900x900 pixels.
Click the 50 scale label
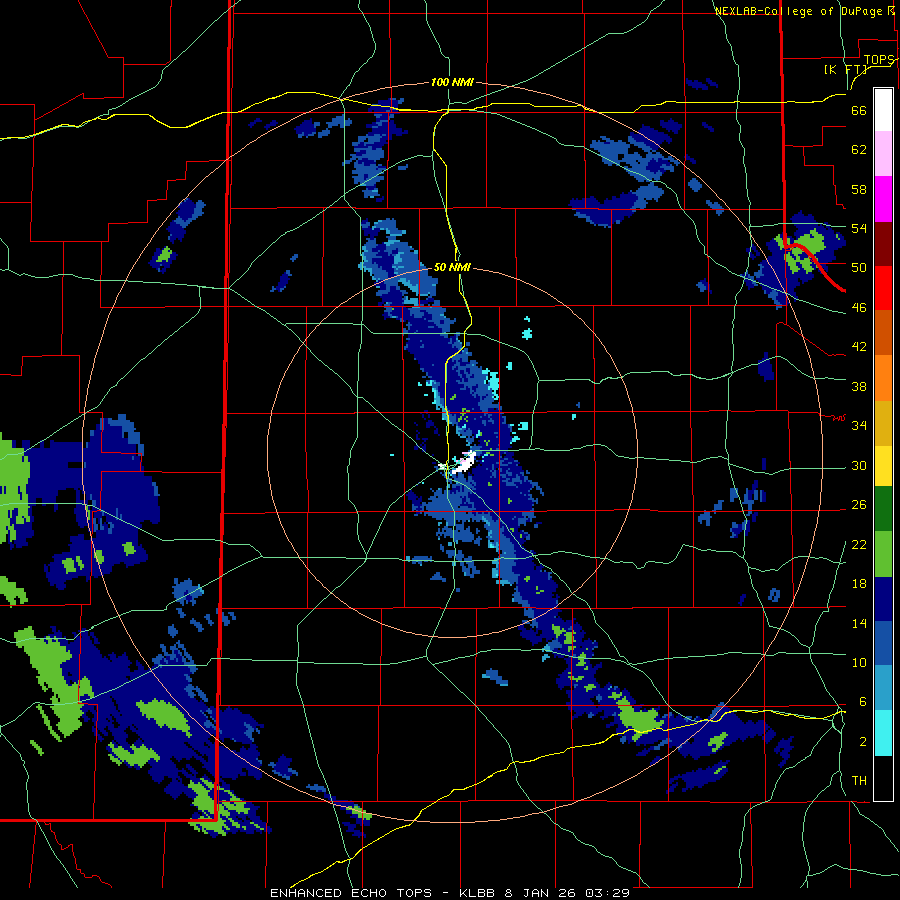pyautogui.click(x=859, y=267)
